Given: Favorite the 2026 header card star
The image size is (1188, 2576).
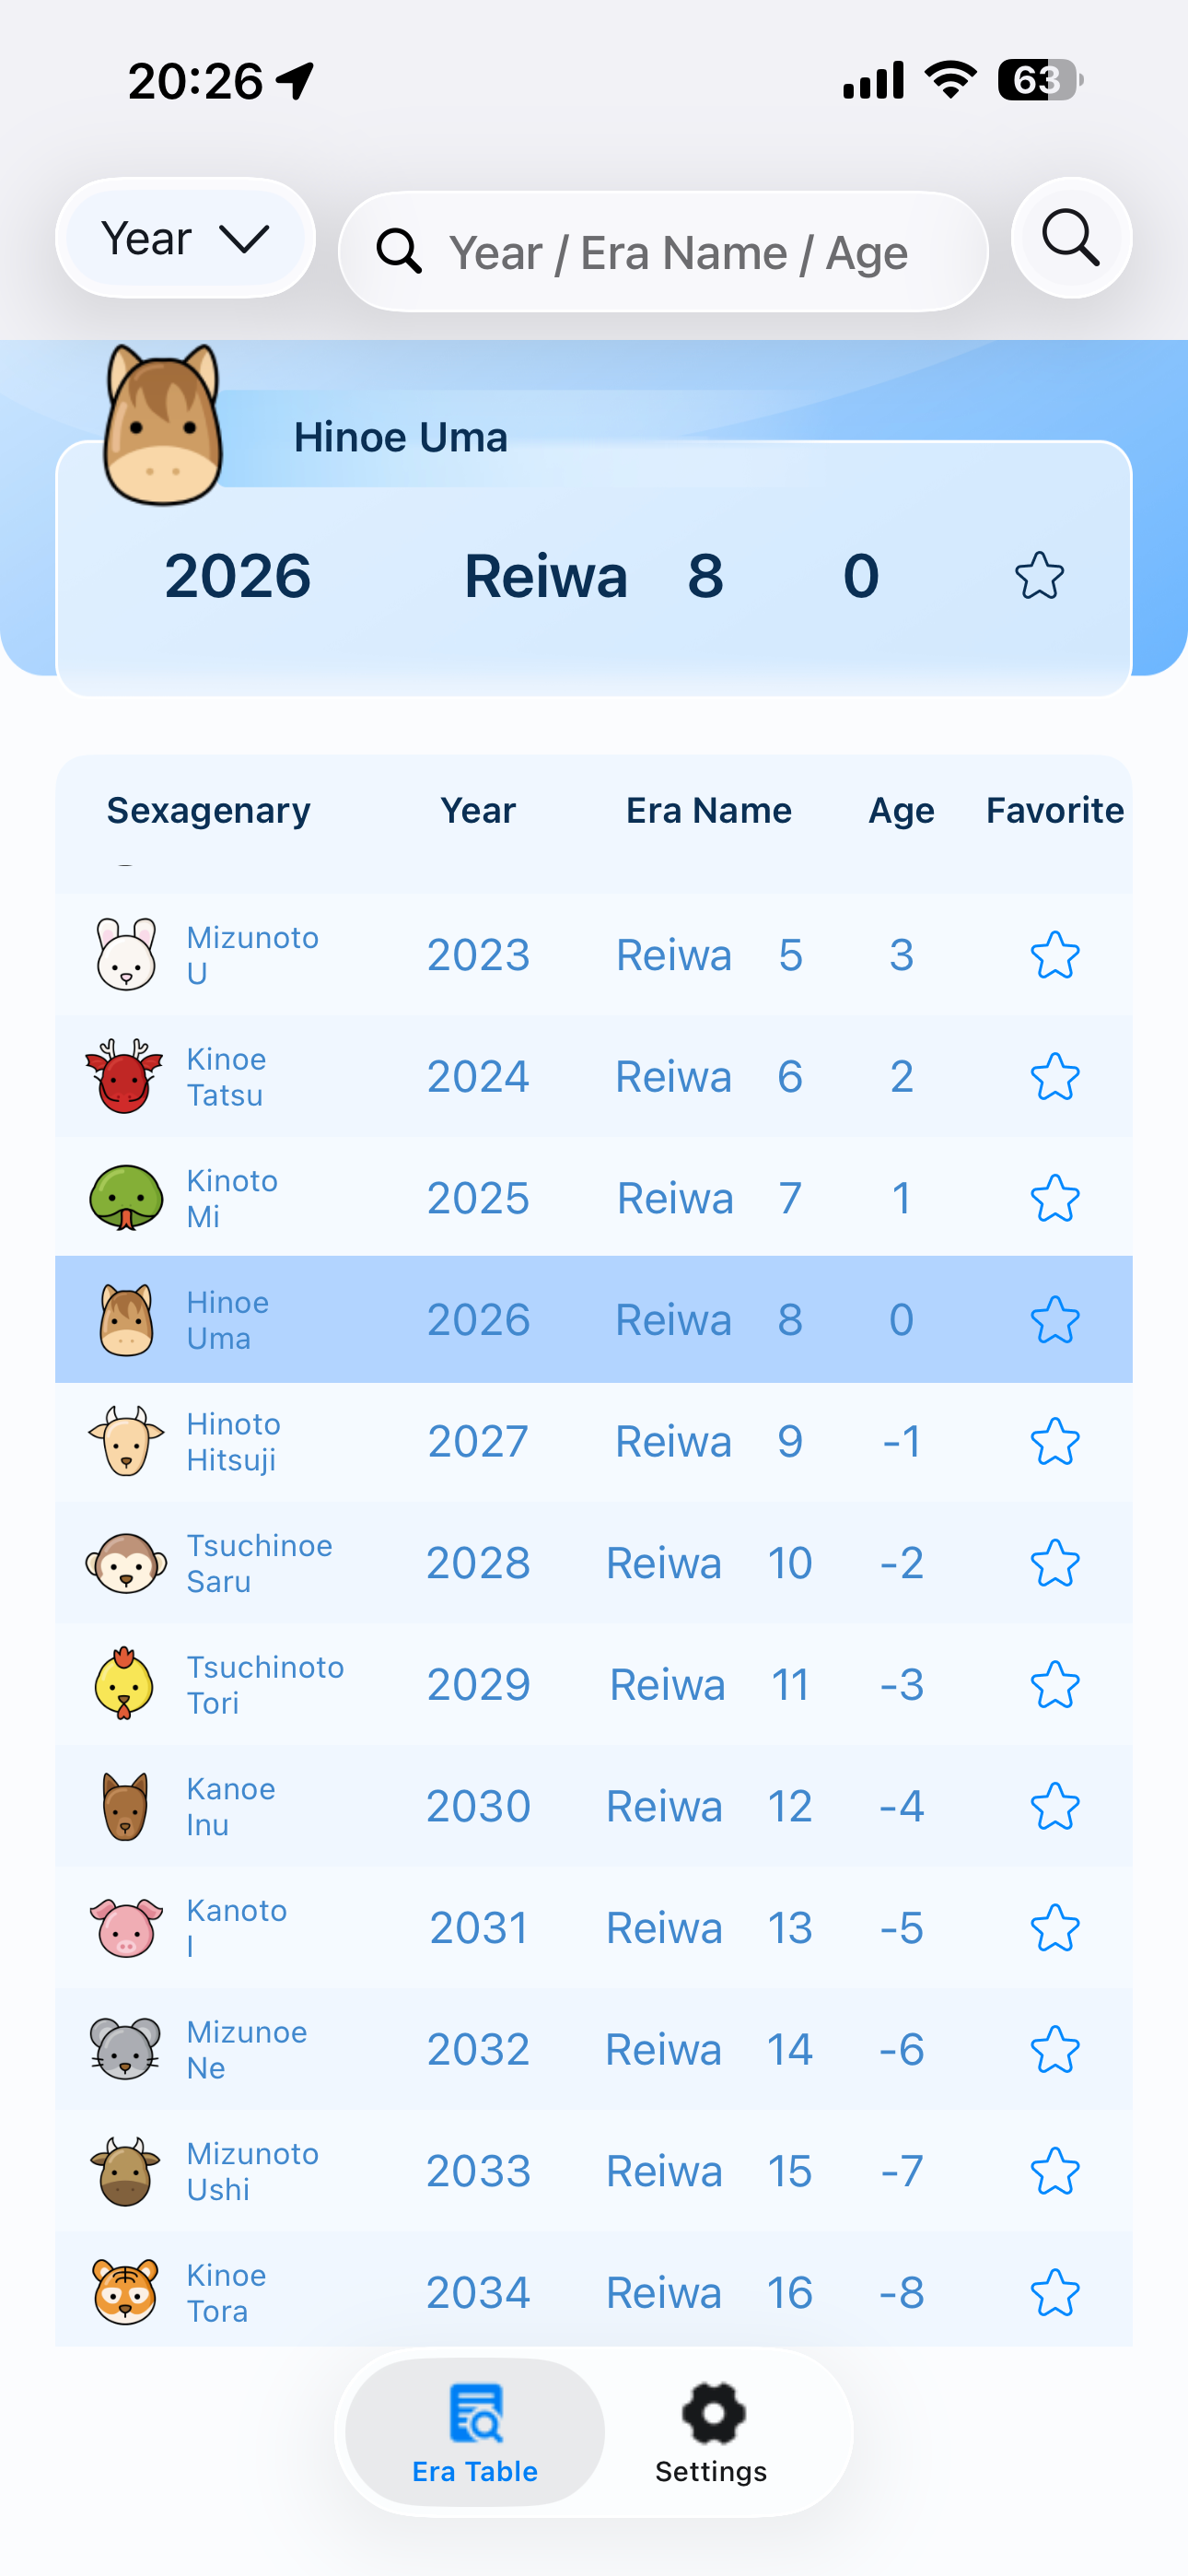Looking at the screenshot, I should [1039, 575].
